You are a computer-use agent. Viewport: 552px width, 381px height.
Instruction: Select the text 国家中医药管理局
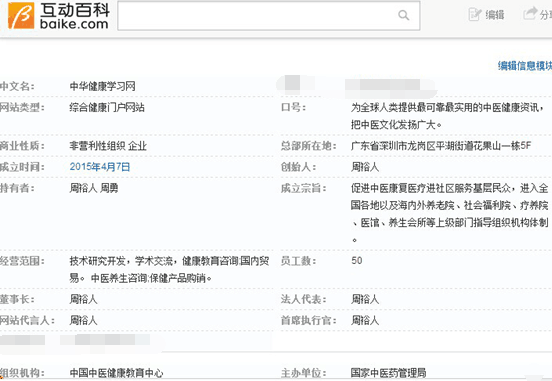[388, 373]
